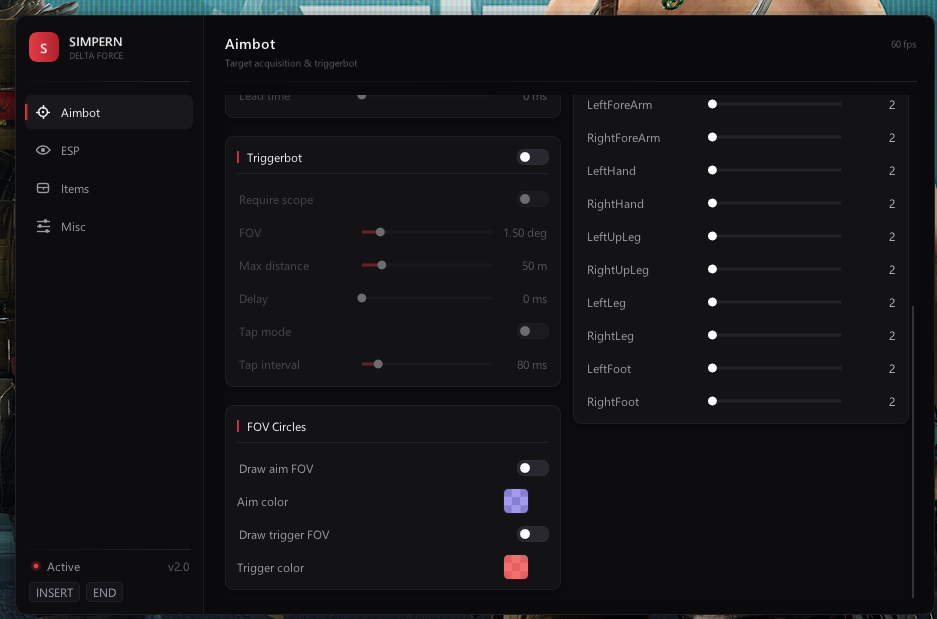
Task: Click the Delay slider handle
Action: (362, 298)
